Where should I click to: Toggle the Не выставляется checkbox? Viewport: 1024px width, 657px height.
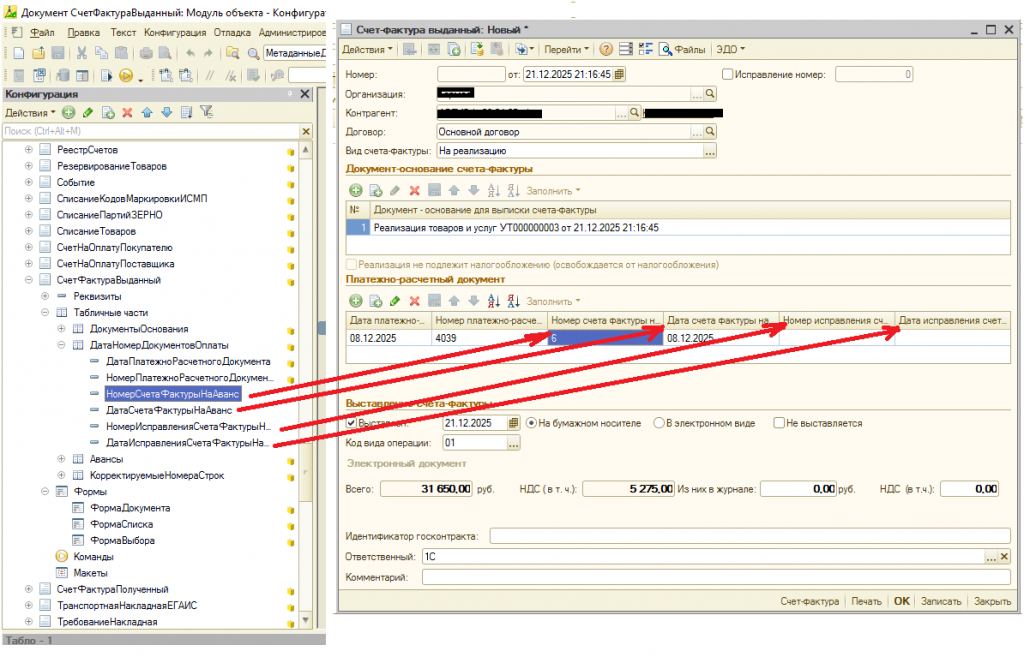778,423
